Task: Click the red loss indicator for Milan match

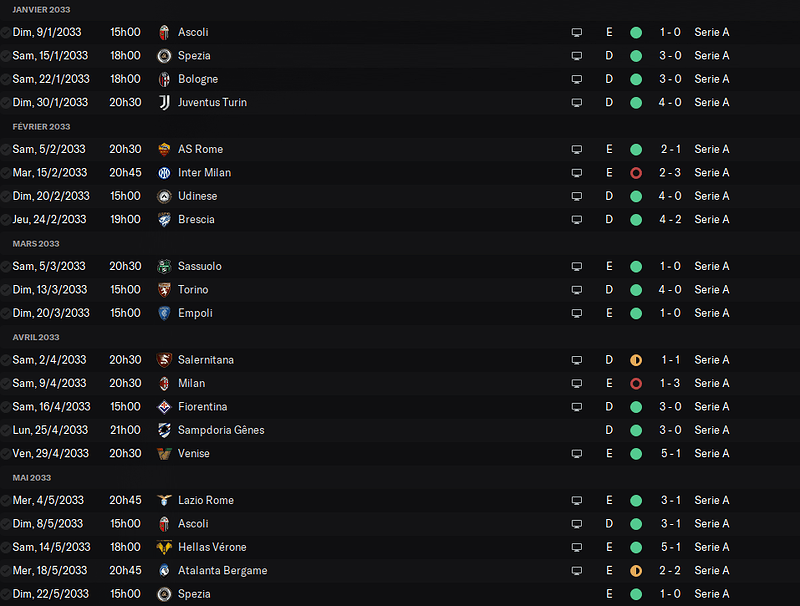Action: click(636, 384)
